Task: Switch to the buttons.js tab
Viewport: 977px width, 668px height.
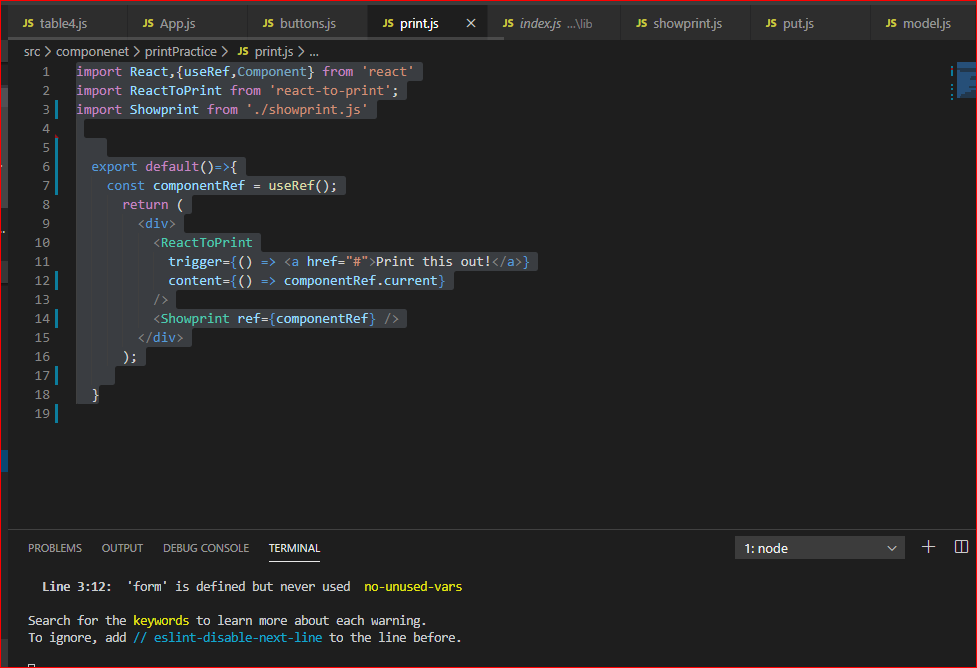Action: coord(307,23)
